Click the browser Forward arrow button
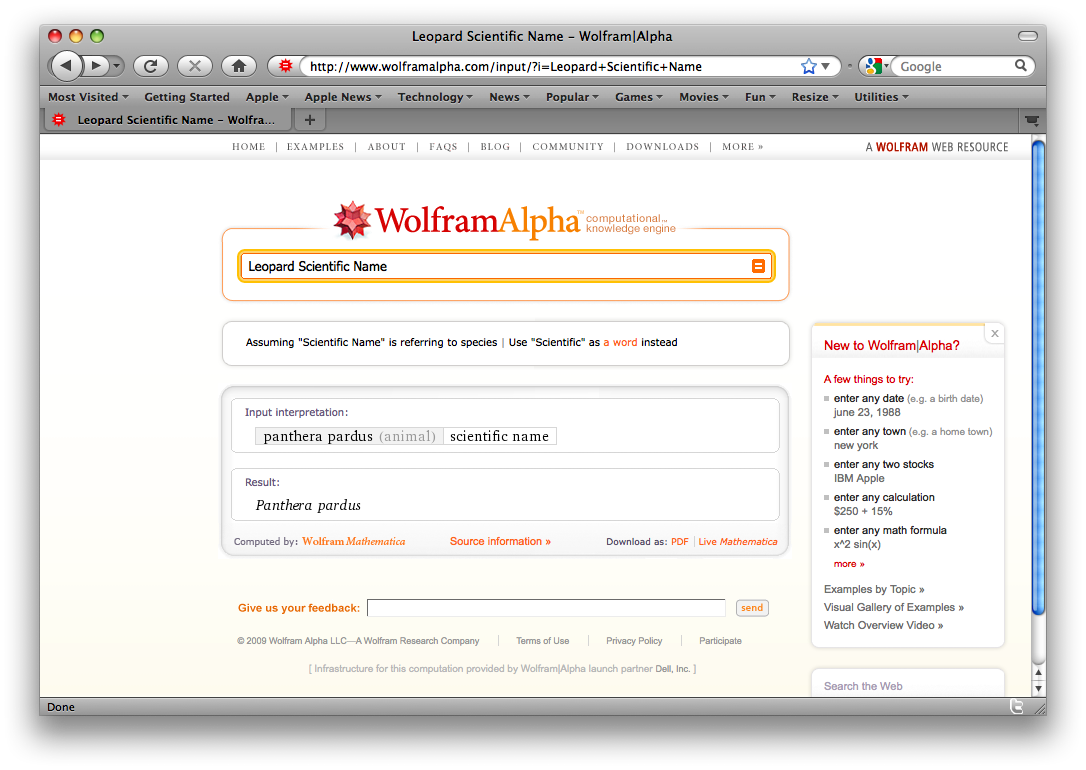 click(96, 66)
